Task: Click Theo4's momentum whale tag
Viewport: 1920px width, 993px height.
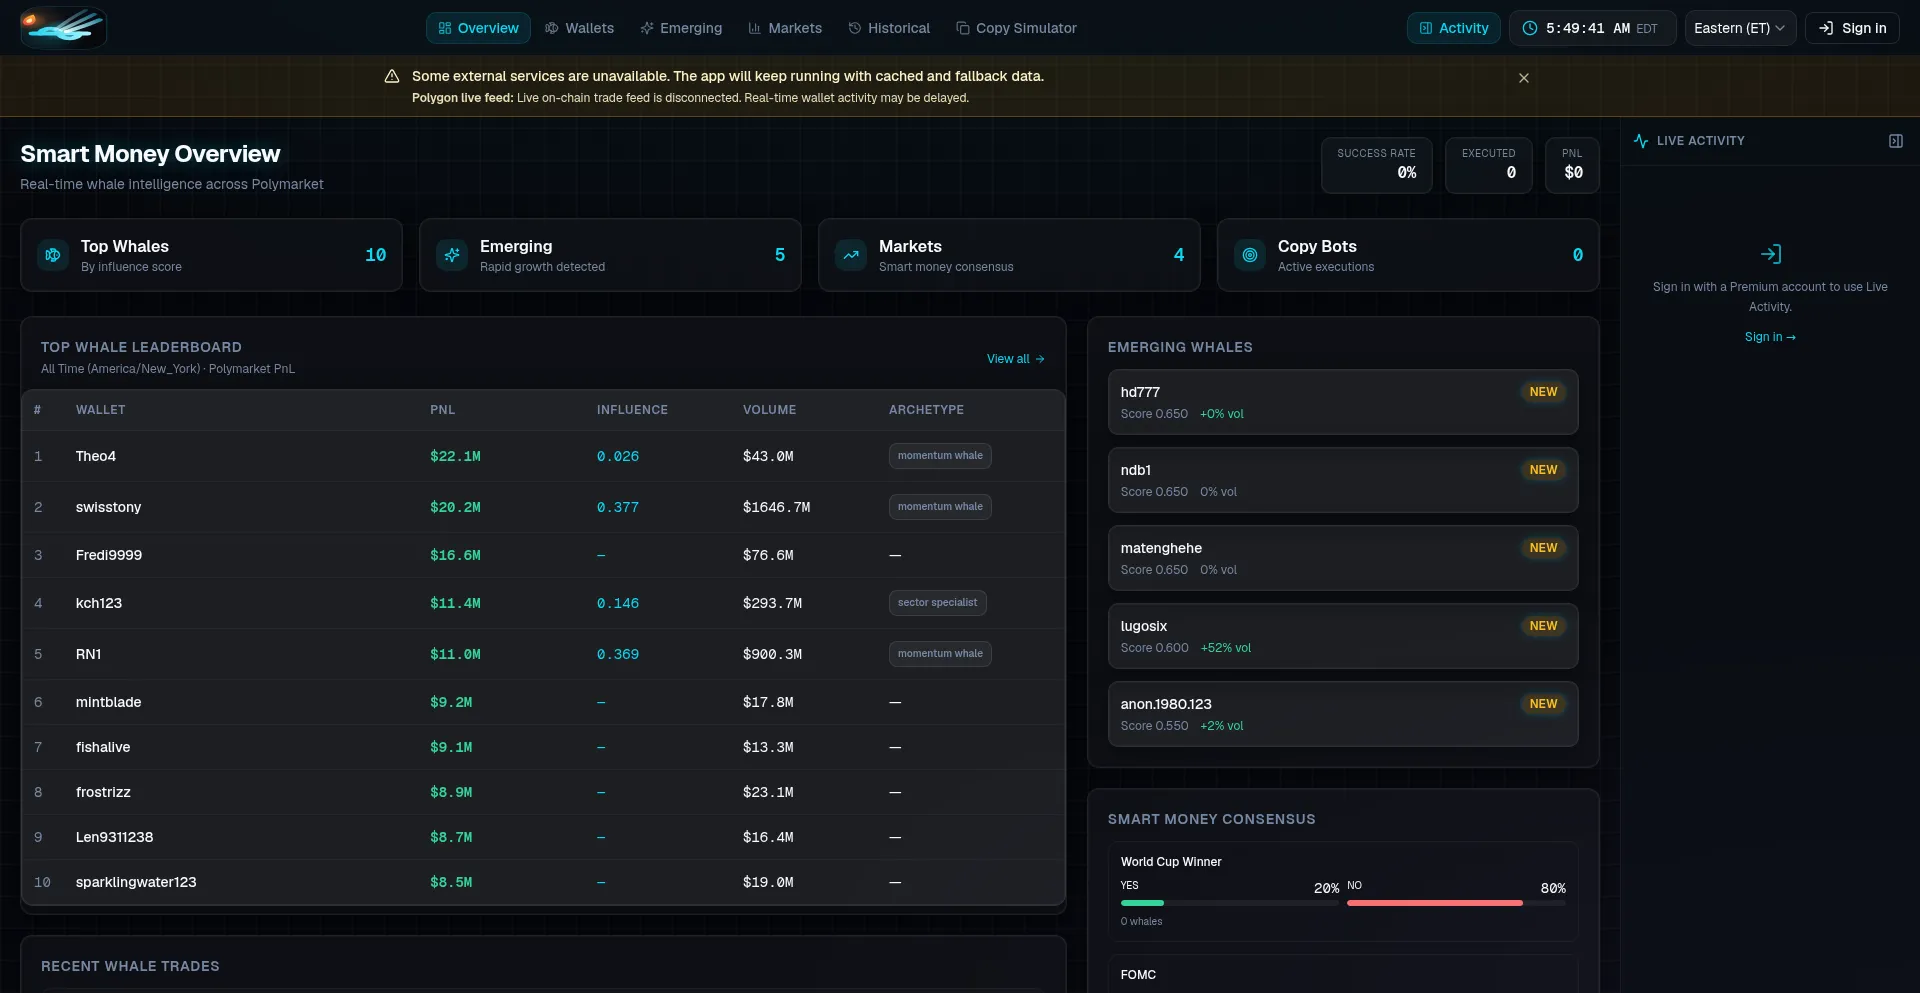Action: pyautogui.click(x=940, y=456)
